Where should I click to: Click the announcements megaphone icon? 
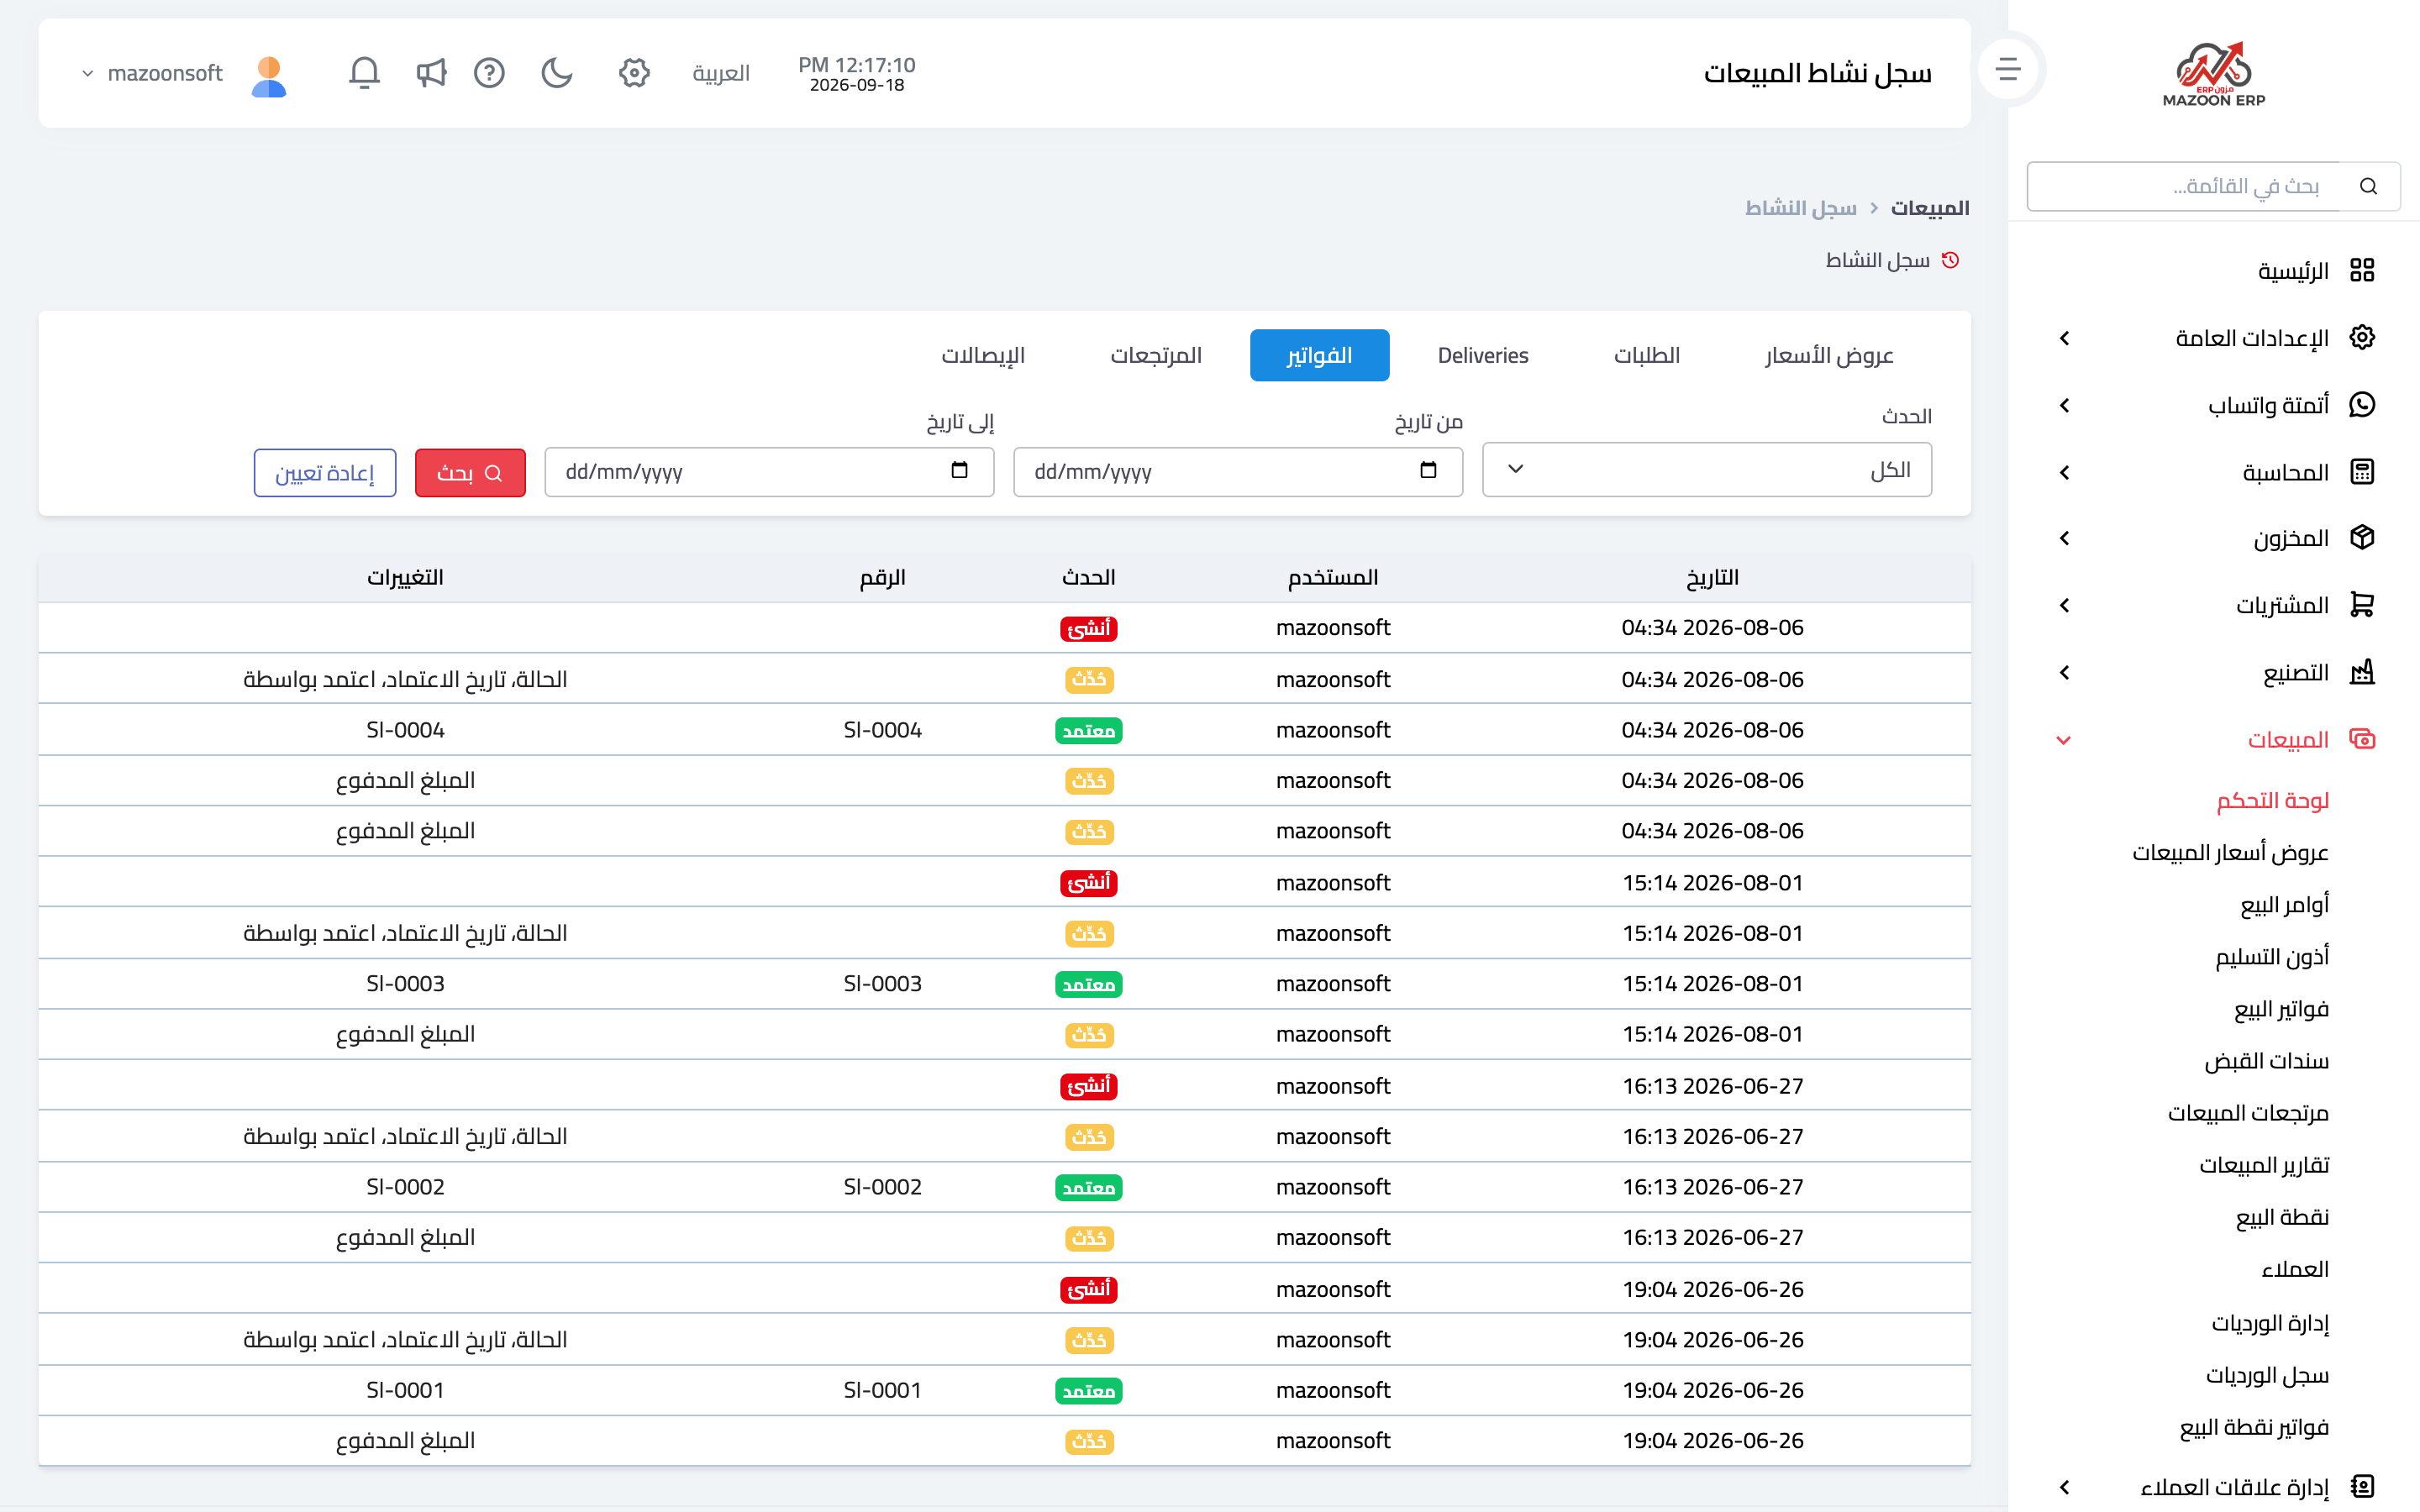coord(431,73)
